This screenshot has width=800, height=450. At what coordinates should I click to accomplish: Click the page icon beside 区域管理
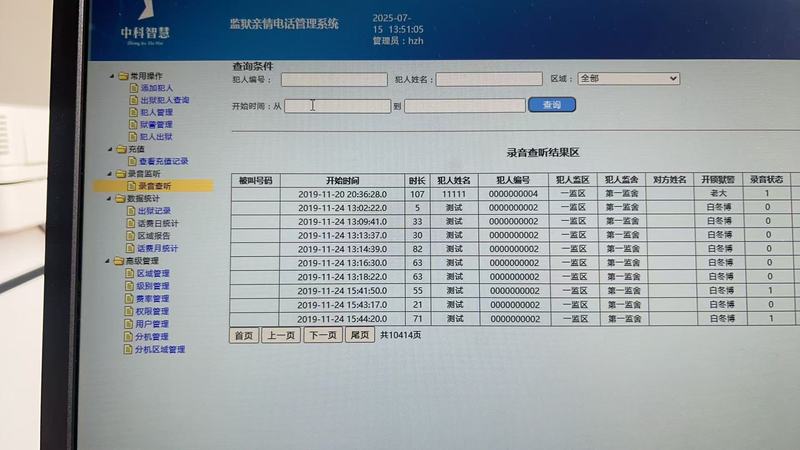130,273
